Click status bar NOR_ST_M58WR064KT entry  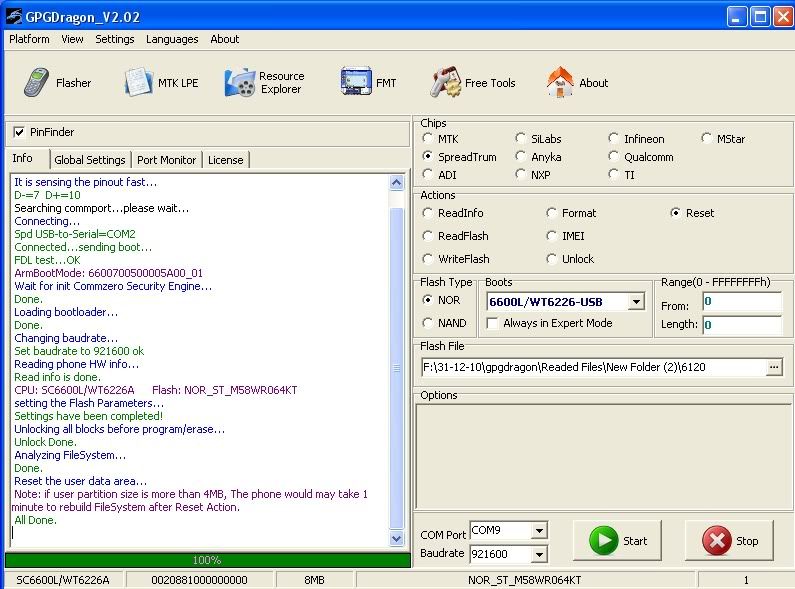tap(524, 580)
